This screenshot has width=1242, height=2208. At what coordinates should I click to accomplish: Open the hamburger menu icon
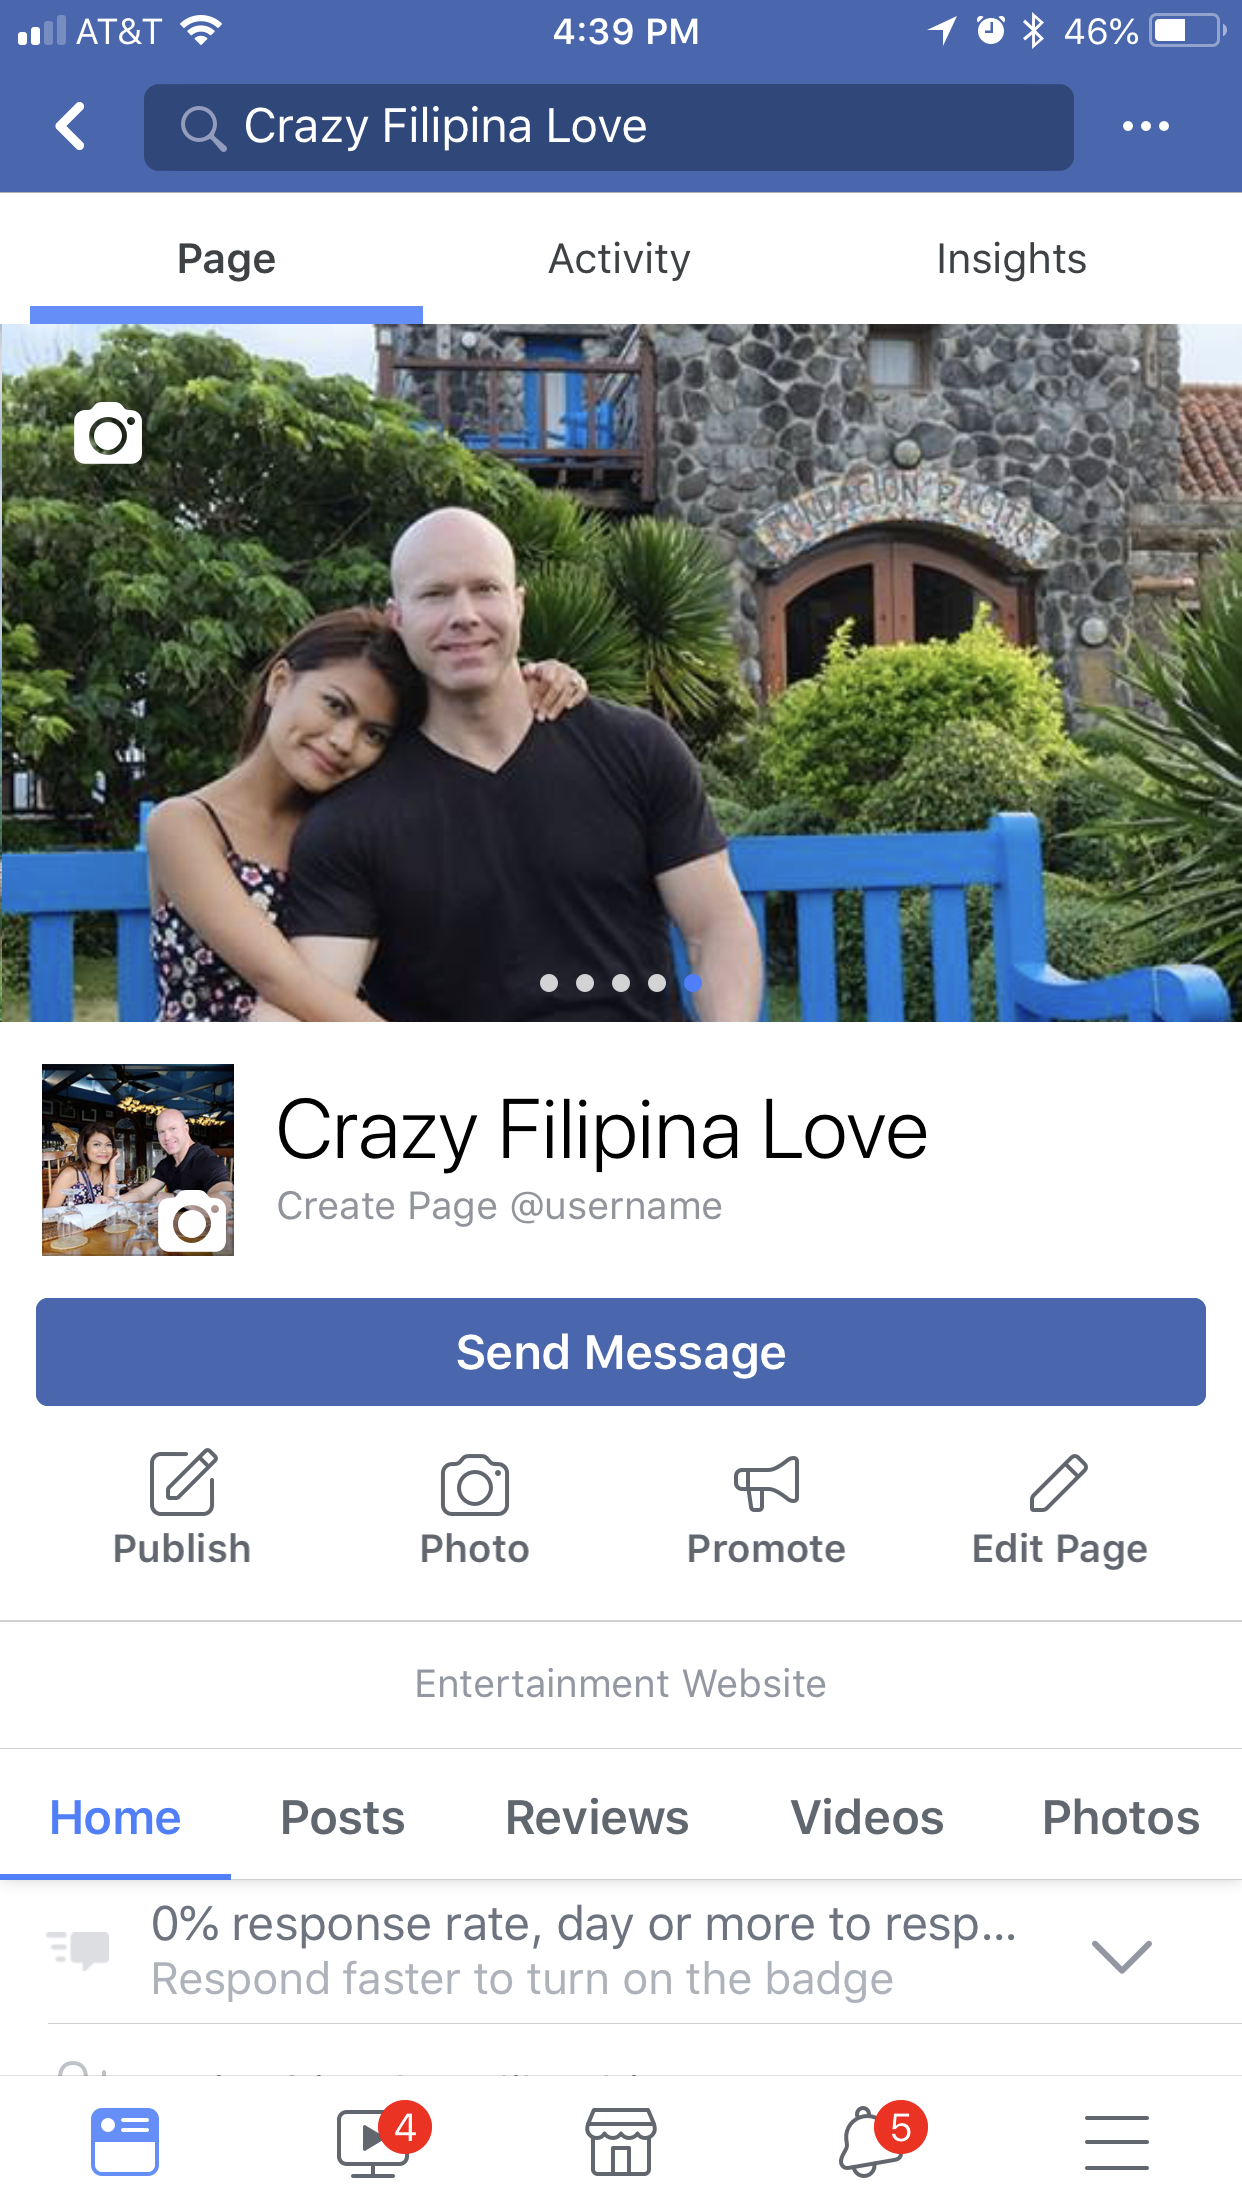(x=1117, y=2142)
